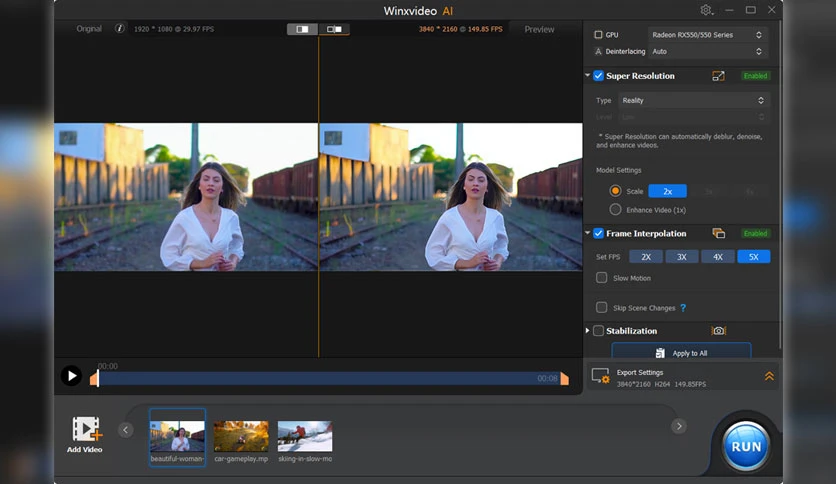The height and width of the screenshot is (484, 836).
Task: Select 2x scale option
Action: coord(668,191)
